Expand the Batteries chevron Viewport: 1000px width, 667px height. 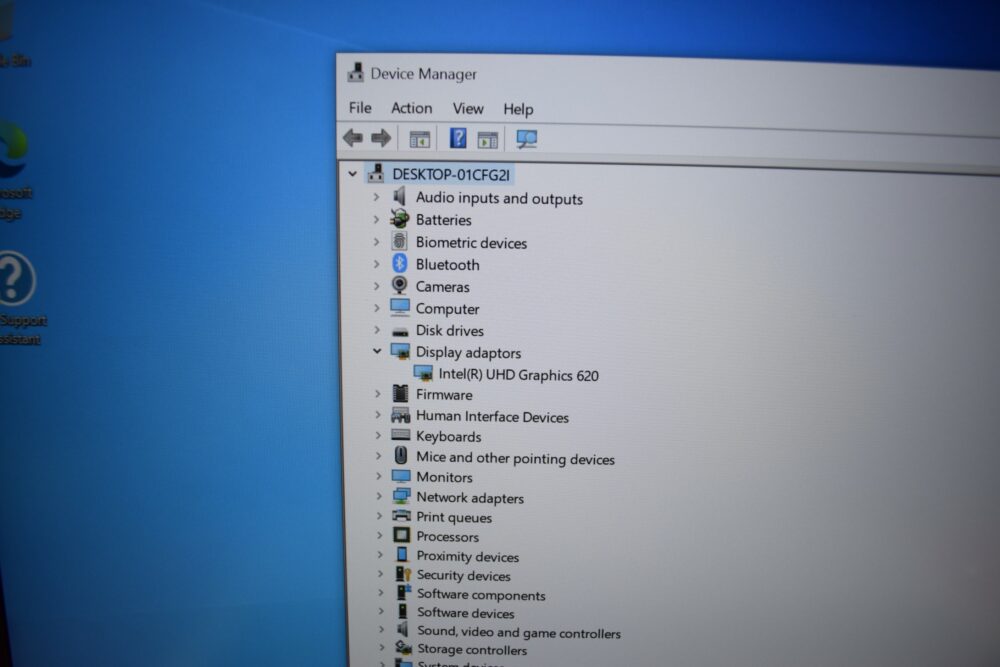click(376, 219)
